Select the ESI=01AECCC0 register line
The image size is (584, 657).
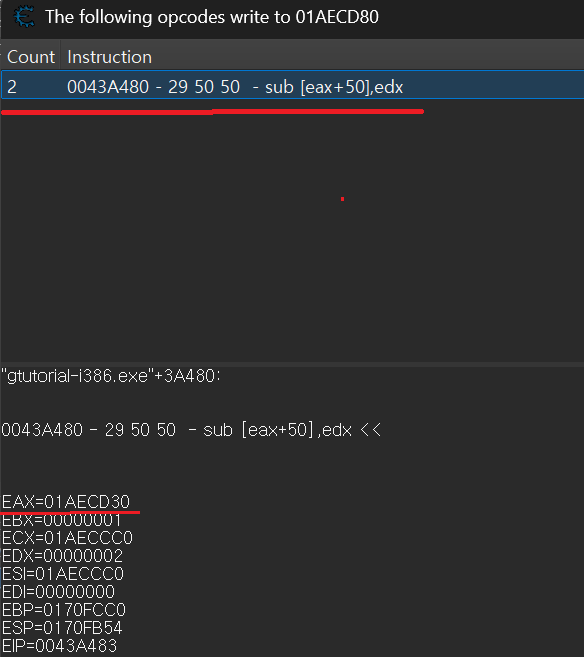point(63,574)
